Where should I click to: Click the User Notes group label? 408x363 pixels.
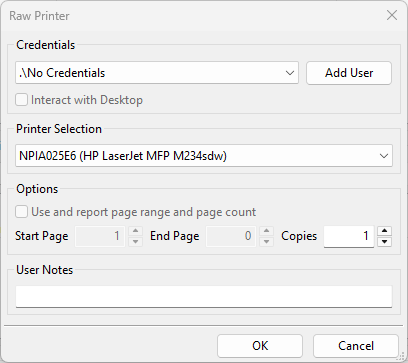[x=45, y=270]
